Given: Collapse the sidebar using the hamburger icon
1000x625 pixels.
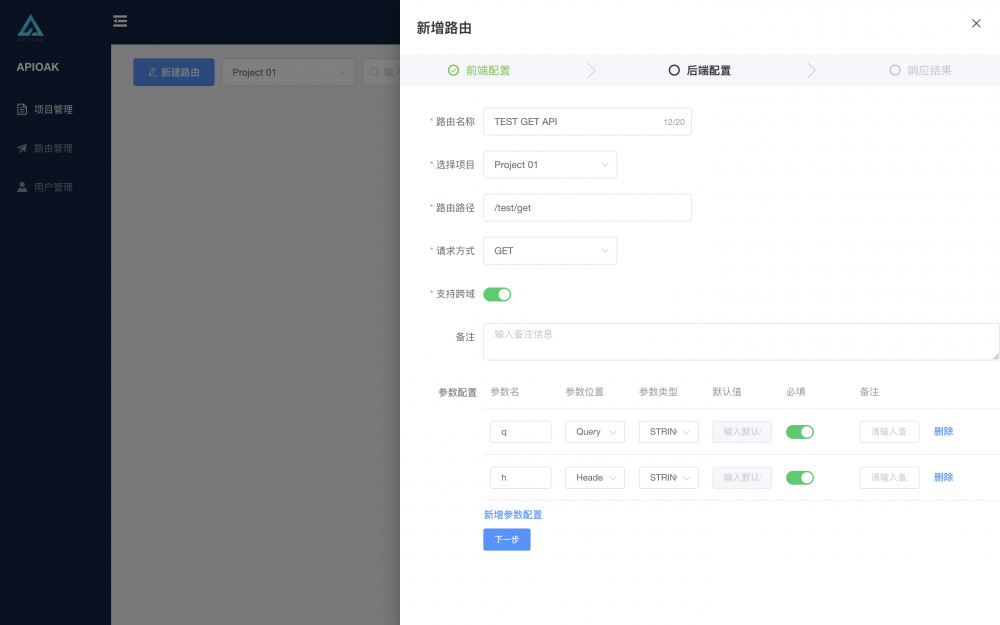Looking at the screenshot, I should (120, 20).
